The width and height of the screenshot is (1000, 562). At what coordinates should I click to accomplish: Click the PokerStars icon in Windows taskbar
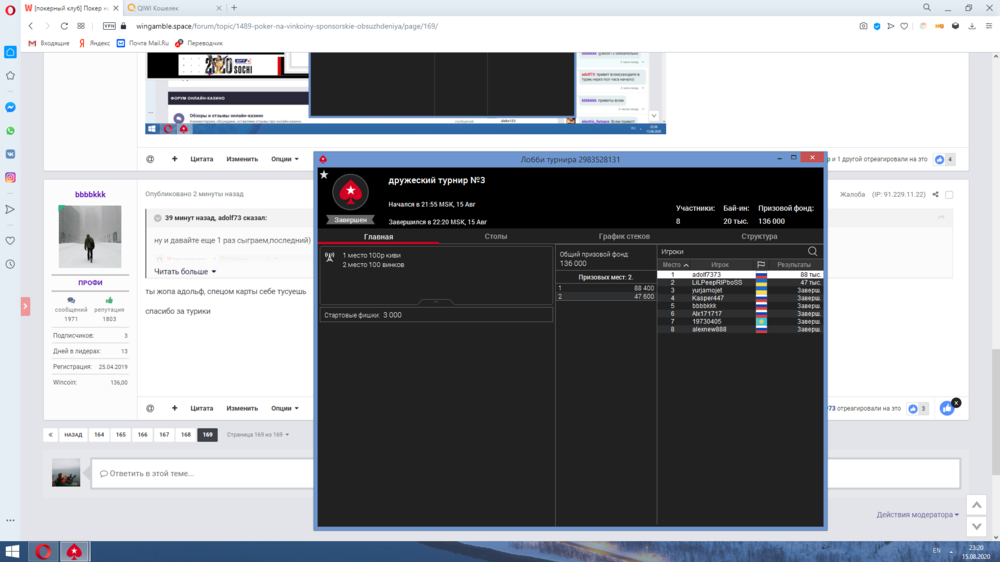(x=74, y=551)
